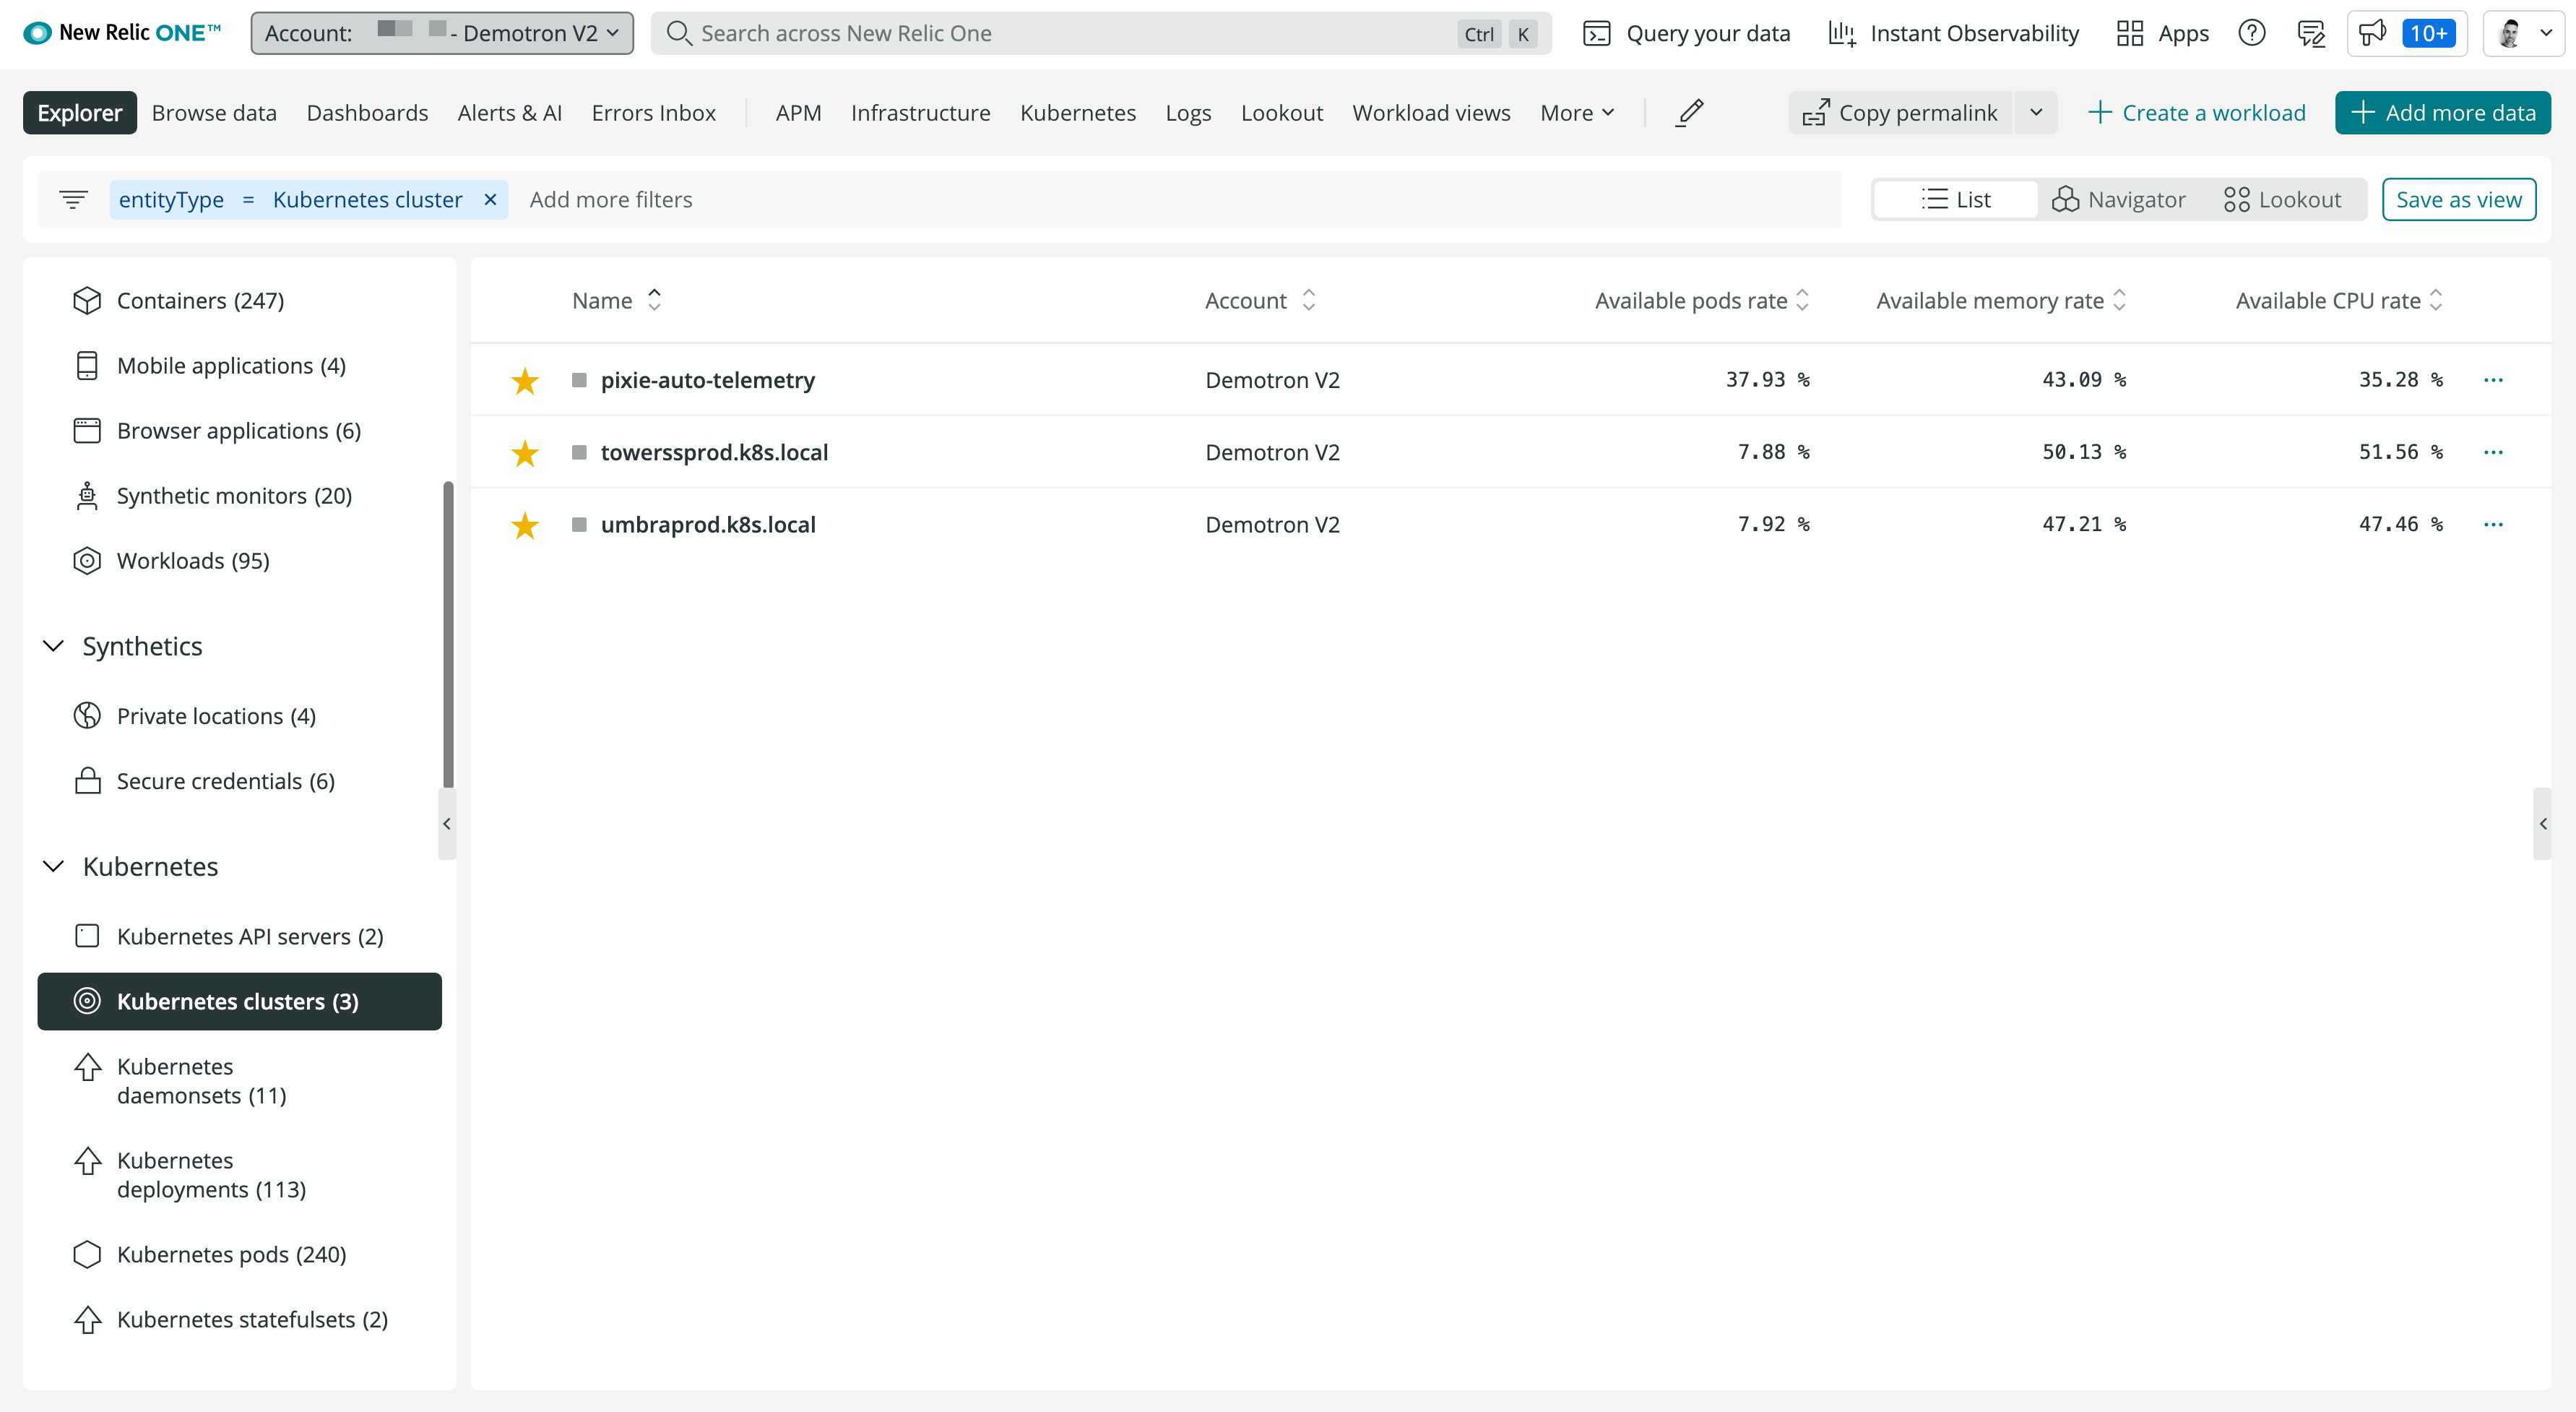Image resolution: width=2576 pixels, height=1412 pixels.
Task: Toggle favorite star for towerssprod.k8s.local
Action: (x=525, y=453)
